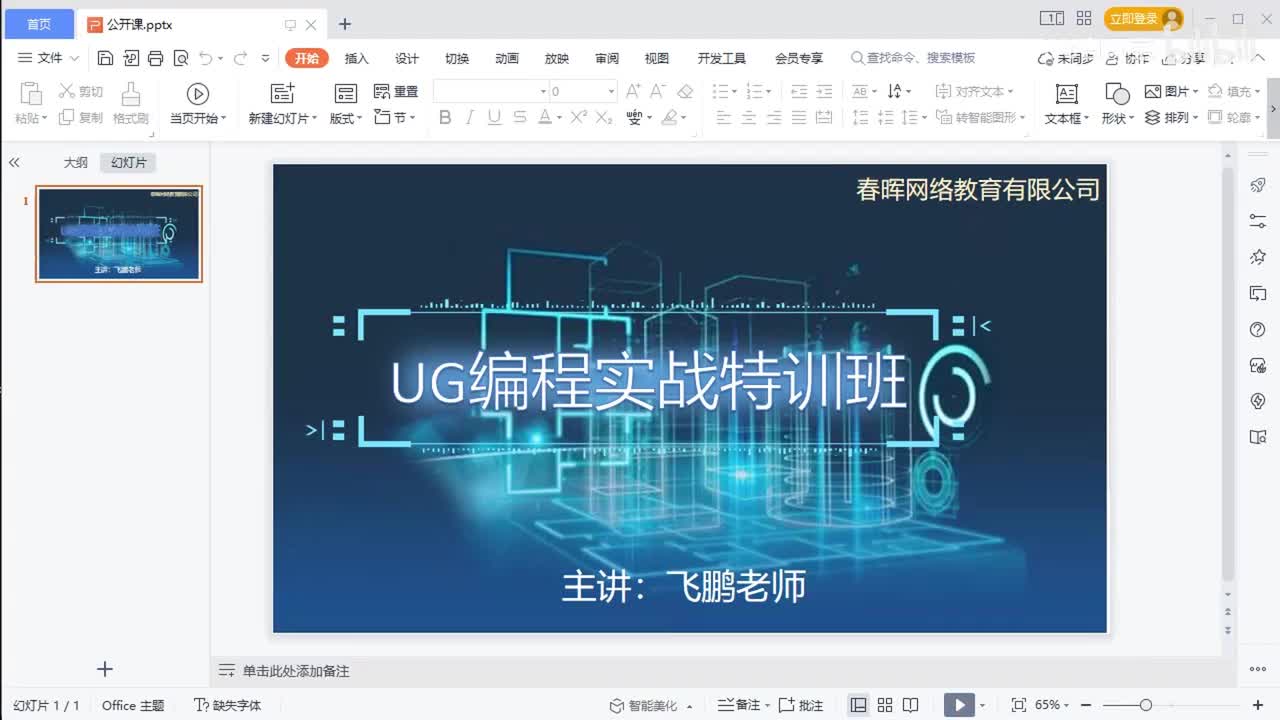The width and height of the screenshot is (1280, 720).
Task: Click the Decrease Font Size icon
Action: [659, 91]
